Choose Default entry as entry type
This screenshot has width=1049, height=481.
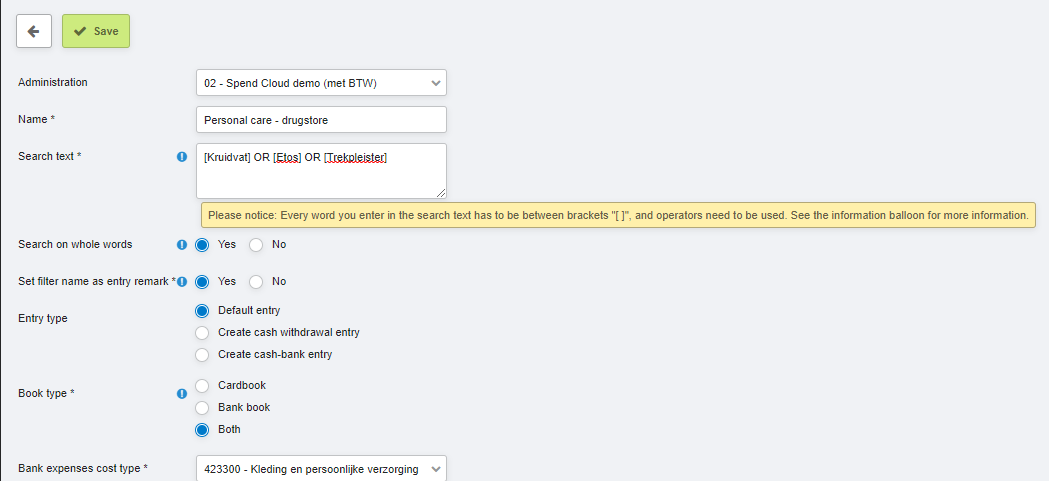[x=202, y=311]
